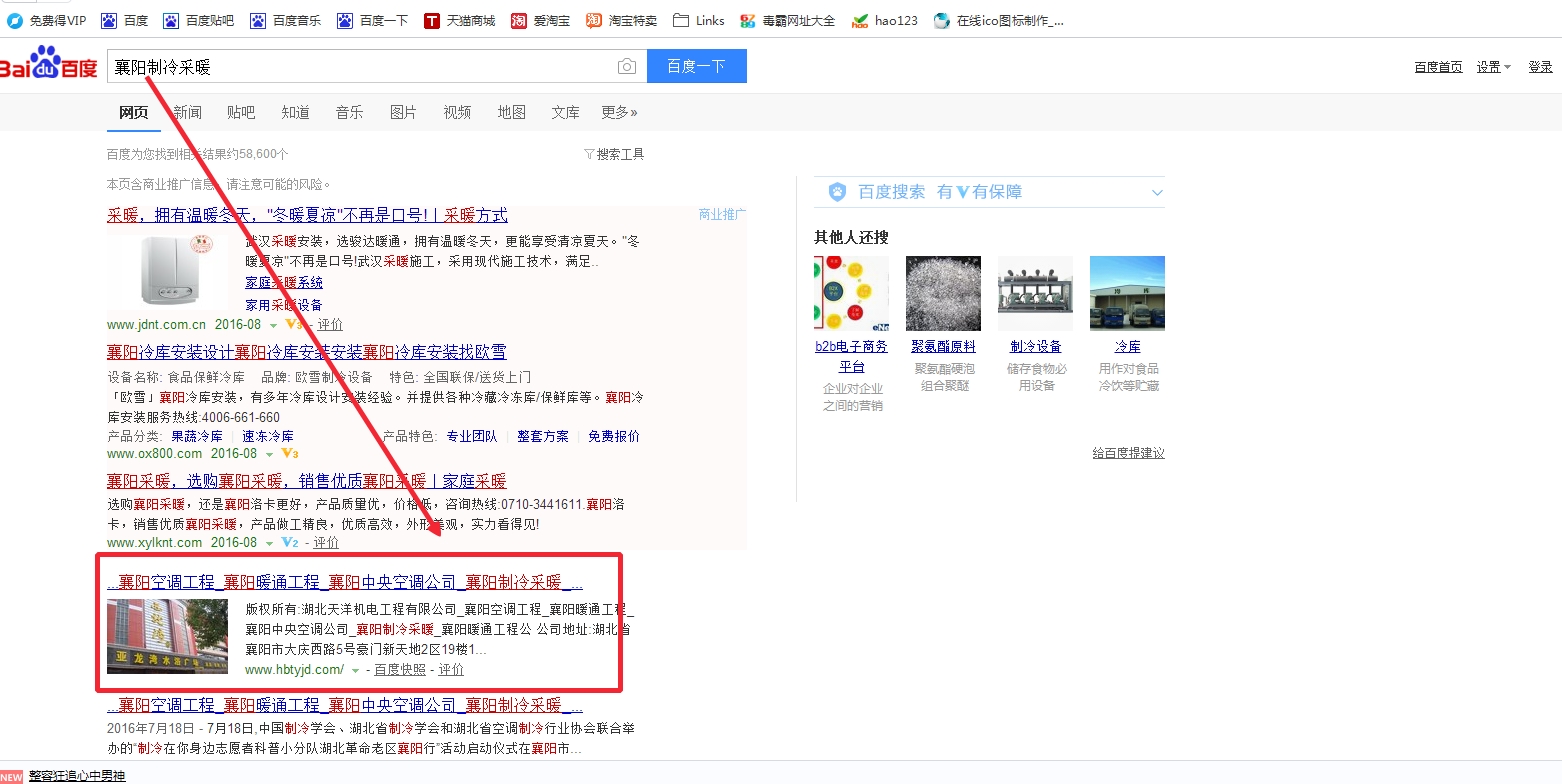
Task: Open the 冷库 thumbnail image
Action: pos(1127,294)
